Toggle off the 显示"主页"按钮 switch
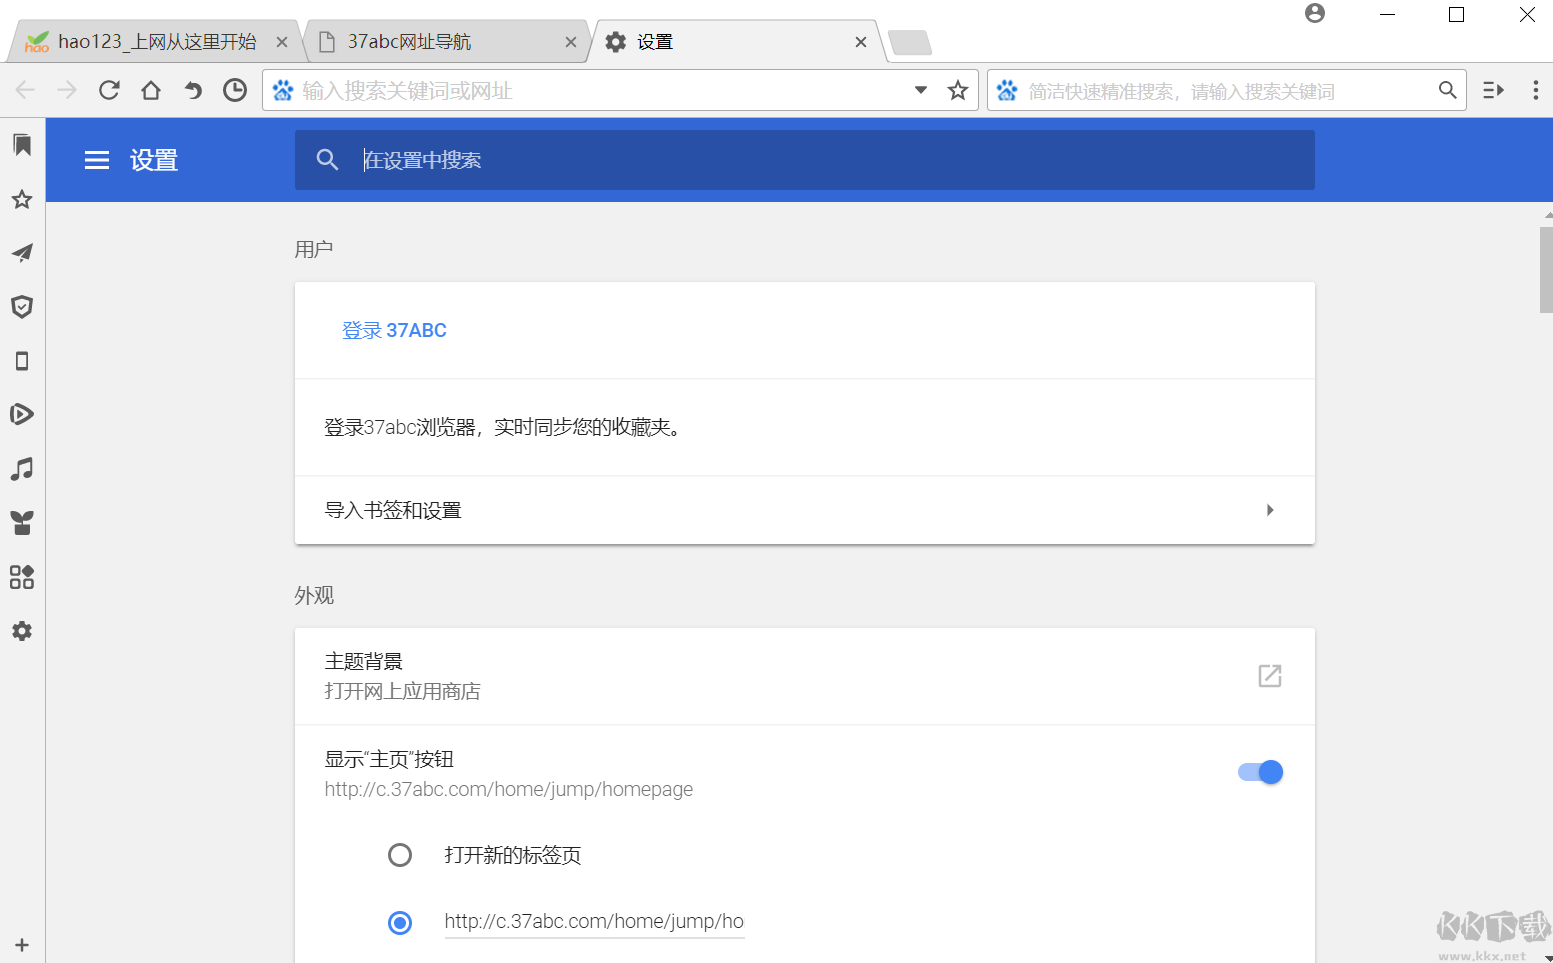This screenshot has width=1553, height=963. [x=1259, y=772]
